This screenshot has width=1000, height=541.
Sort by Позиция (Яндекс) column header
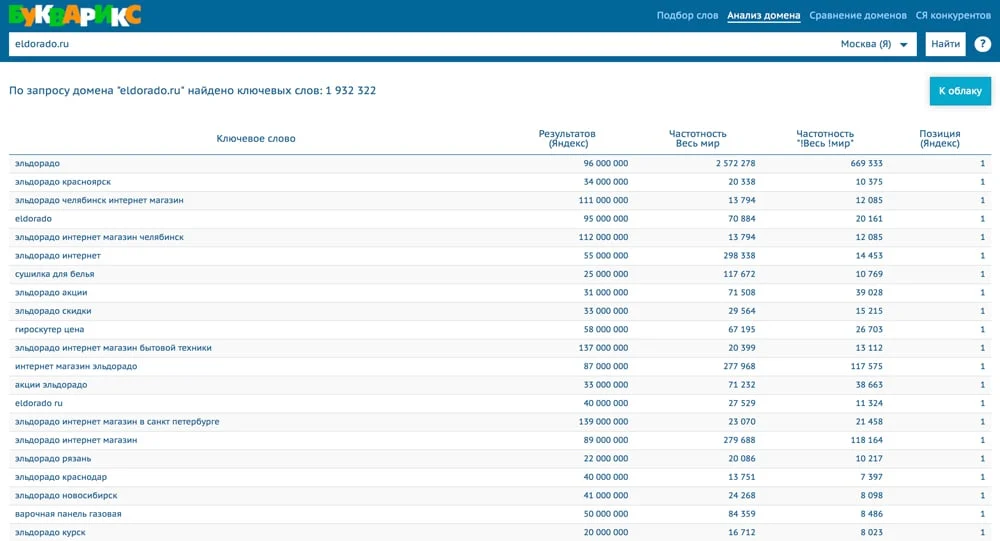pos(939,138)
